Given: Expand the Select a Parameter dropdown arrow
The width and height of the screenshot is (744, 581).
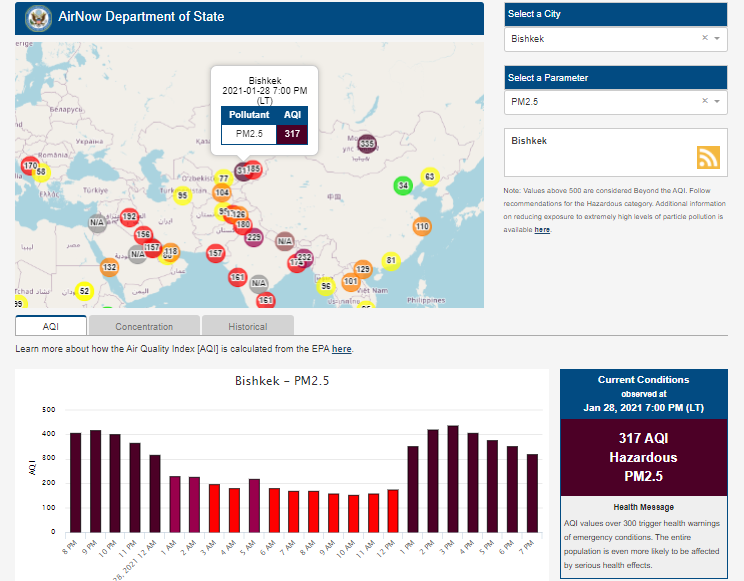Looking at the screenshot, I should point(717,101).
